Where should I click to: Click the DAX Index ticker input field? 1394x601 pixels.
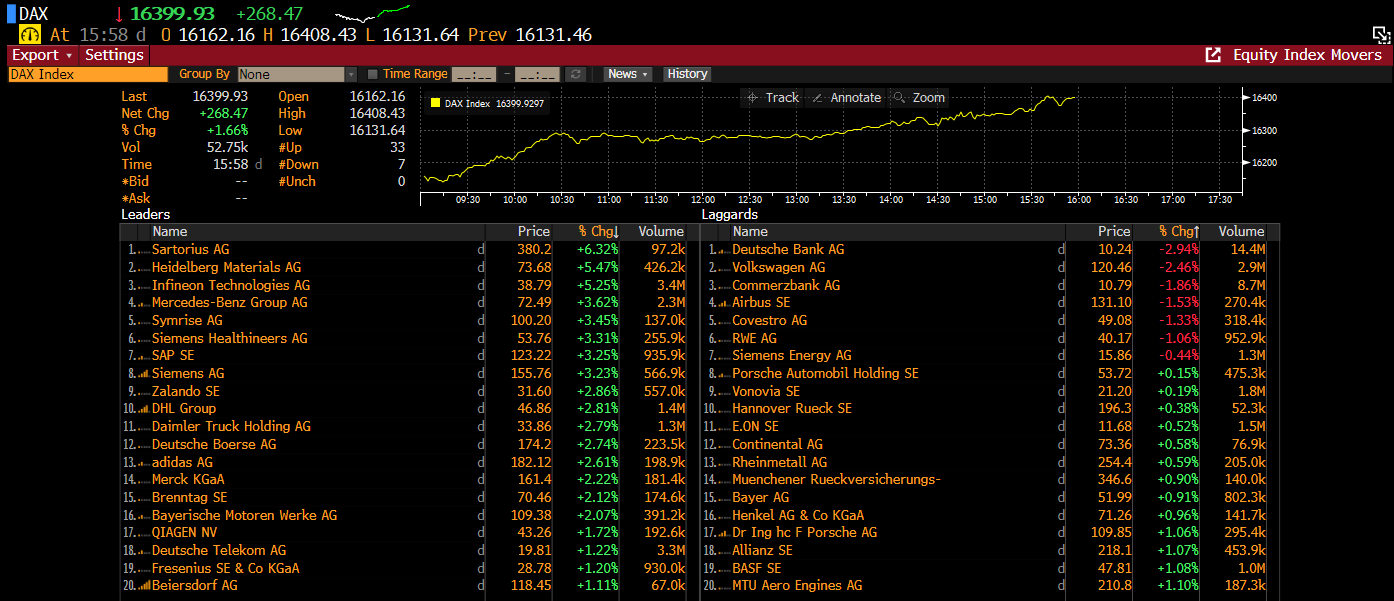(x=88, y=74)
